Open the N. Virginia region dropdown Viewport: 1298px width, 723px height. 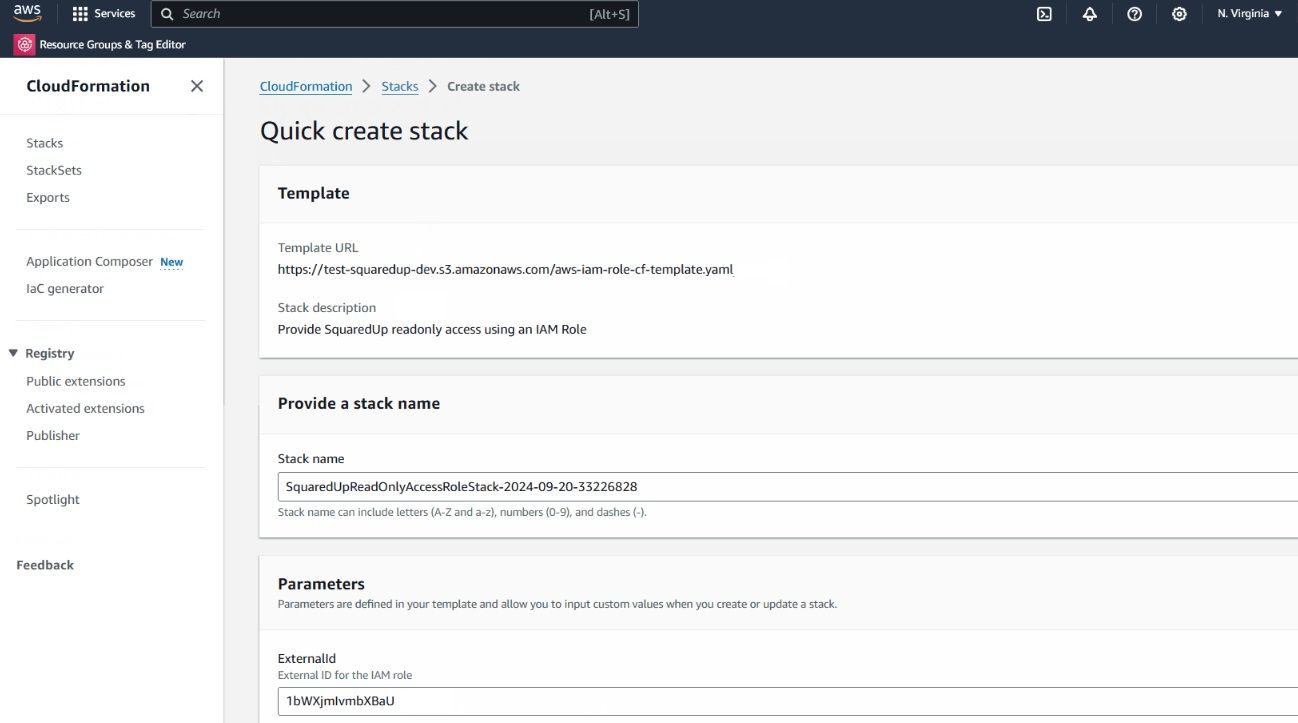click(1248, 13)
